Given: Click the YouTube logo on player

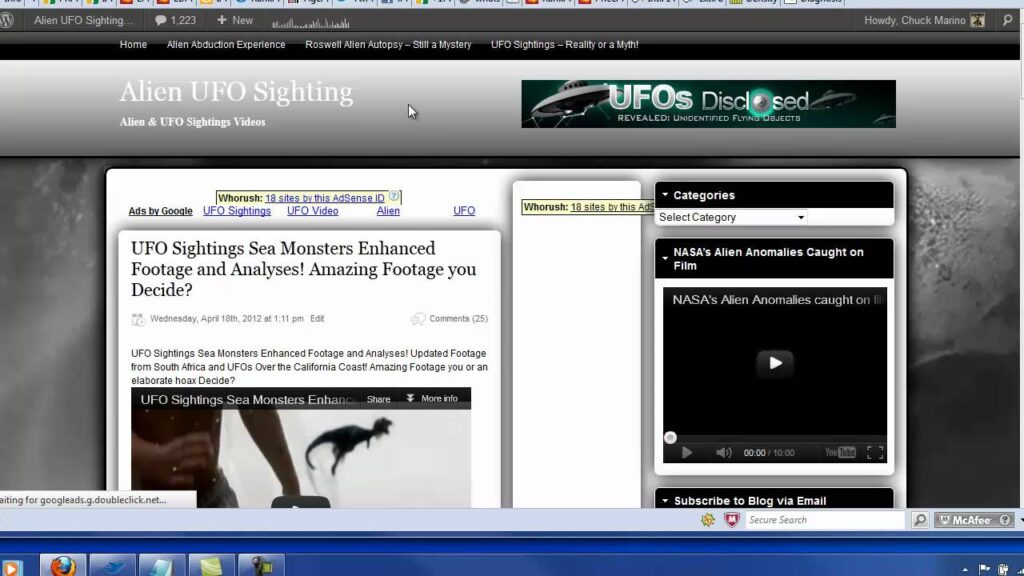Looking at the screenshot, I should point(840,453).
